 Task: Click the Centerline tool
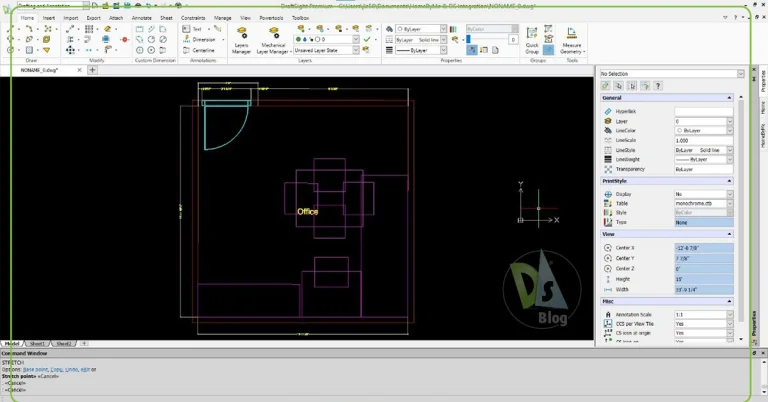(199, 49)
